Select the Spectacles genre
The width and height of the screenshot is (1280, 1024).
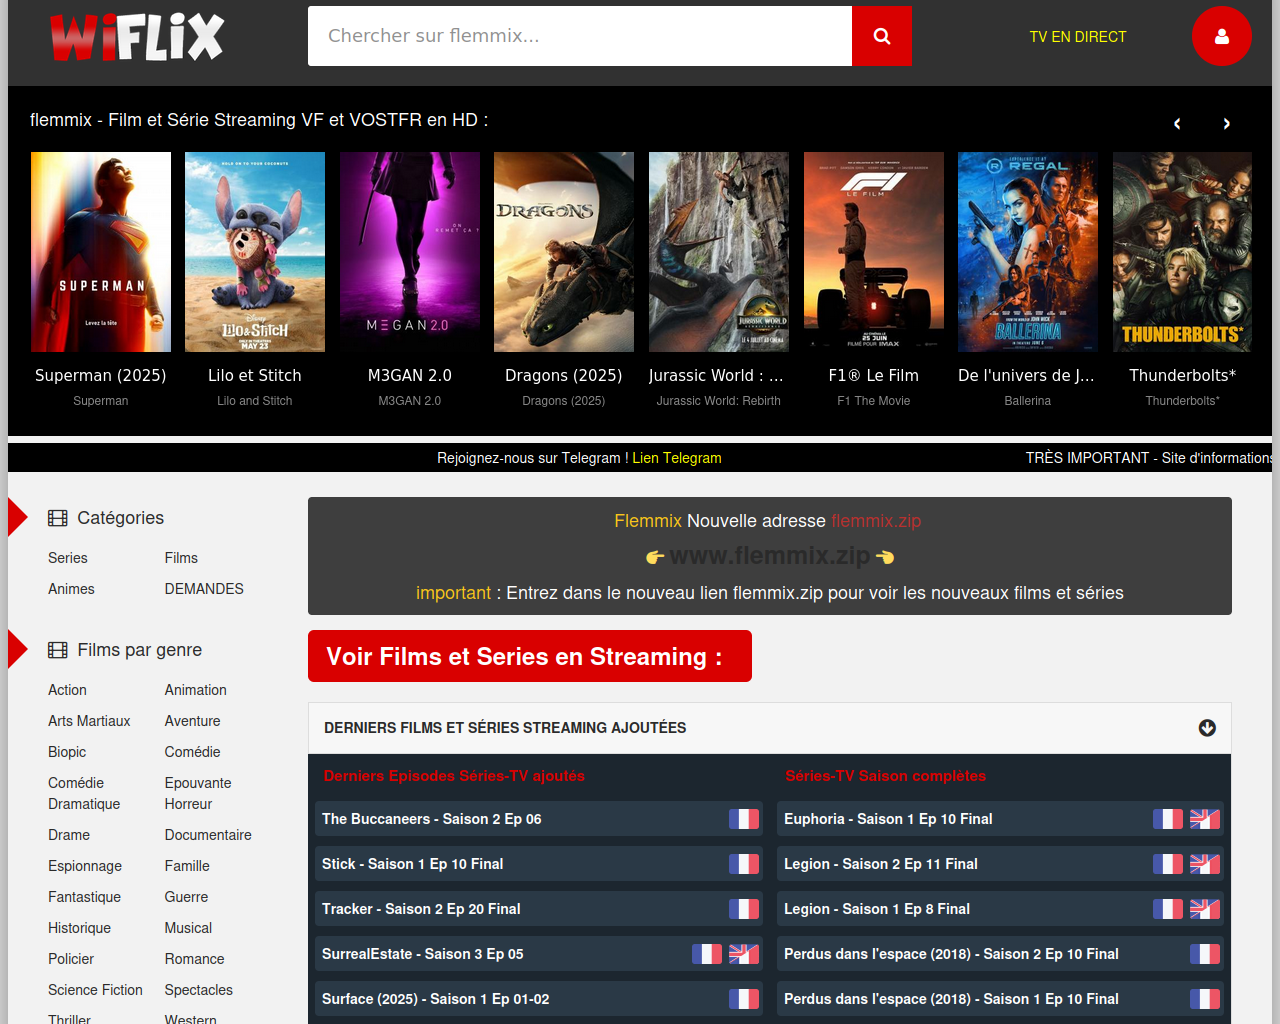click(x=199, y=990)
